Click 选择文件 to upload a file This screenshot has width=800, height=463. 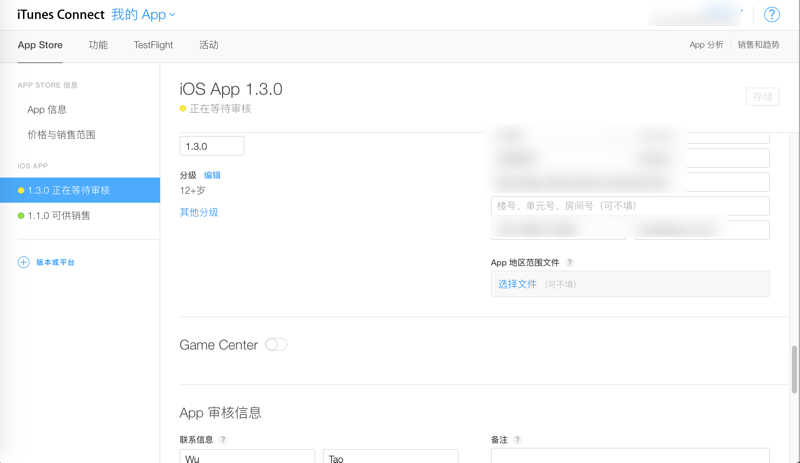(x=517, y=284)
